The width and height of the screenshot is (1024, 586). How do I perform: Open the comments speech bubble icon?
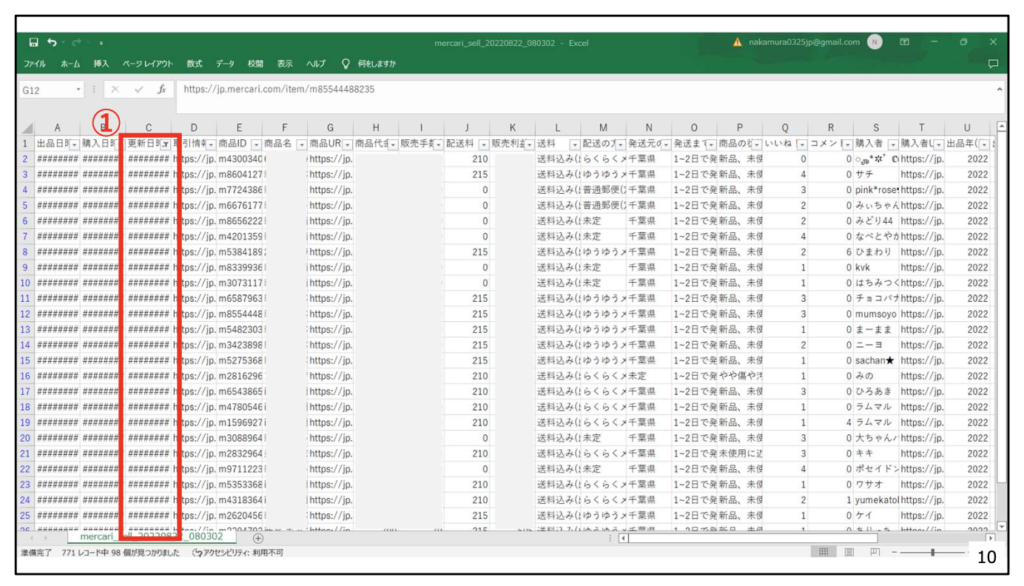(993, 63)
